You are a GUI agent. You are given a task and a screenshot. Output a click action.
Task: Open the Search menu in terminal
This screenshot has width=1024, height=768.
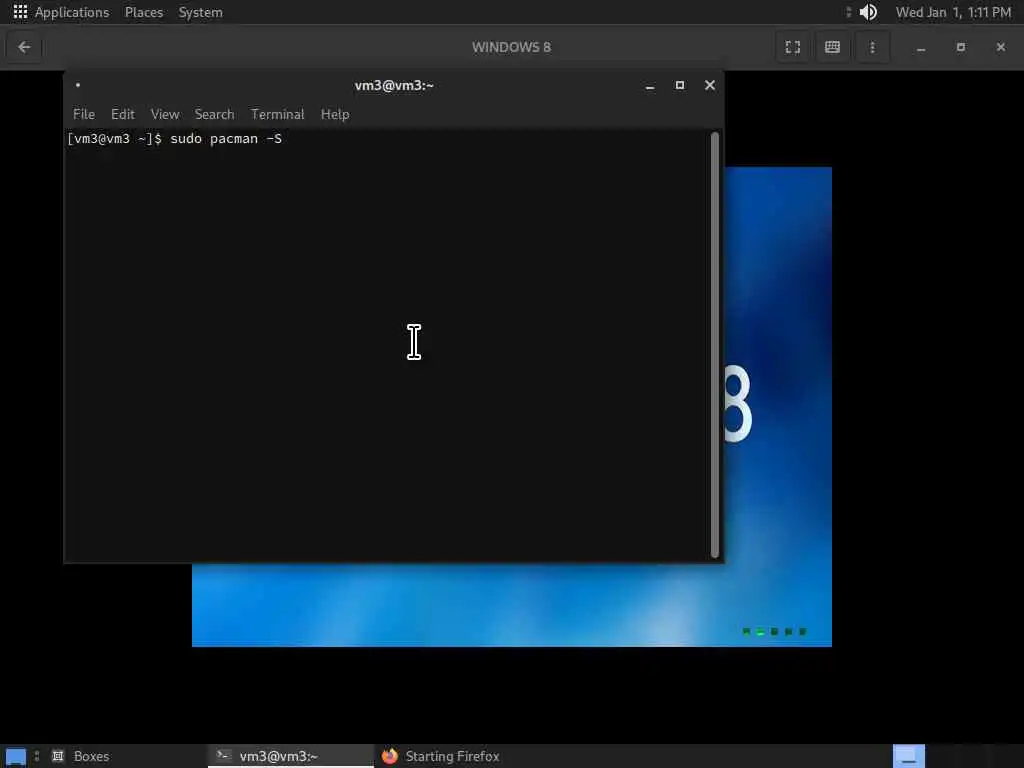tap(214, 114)
